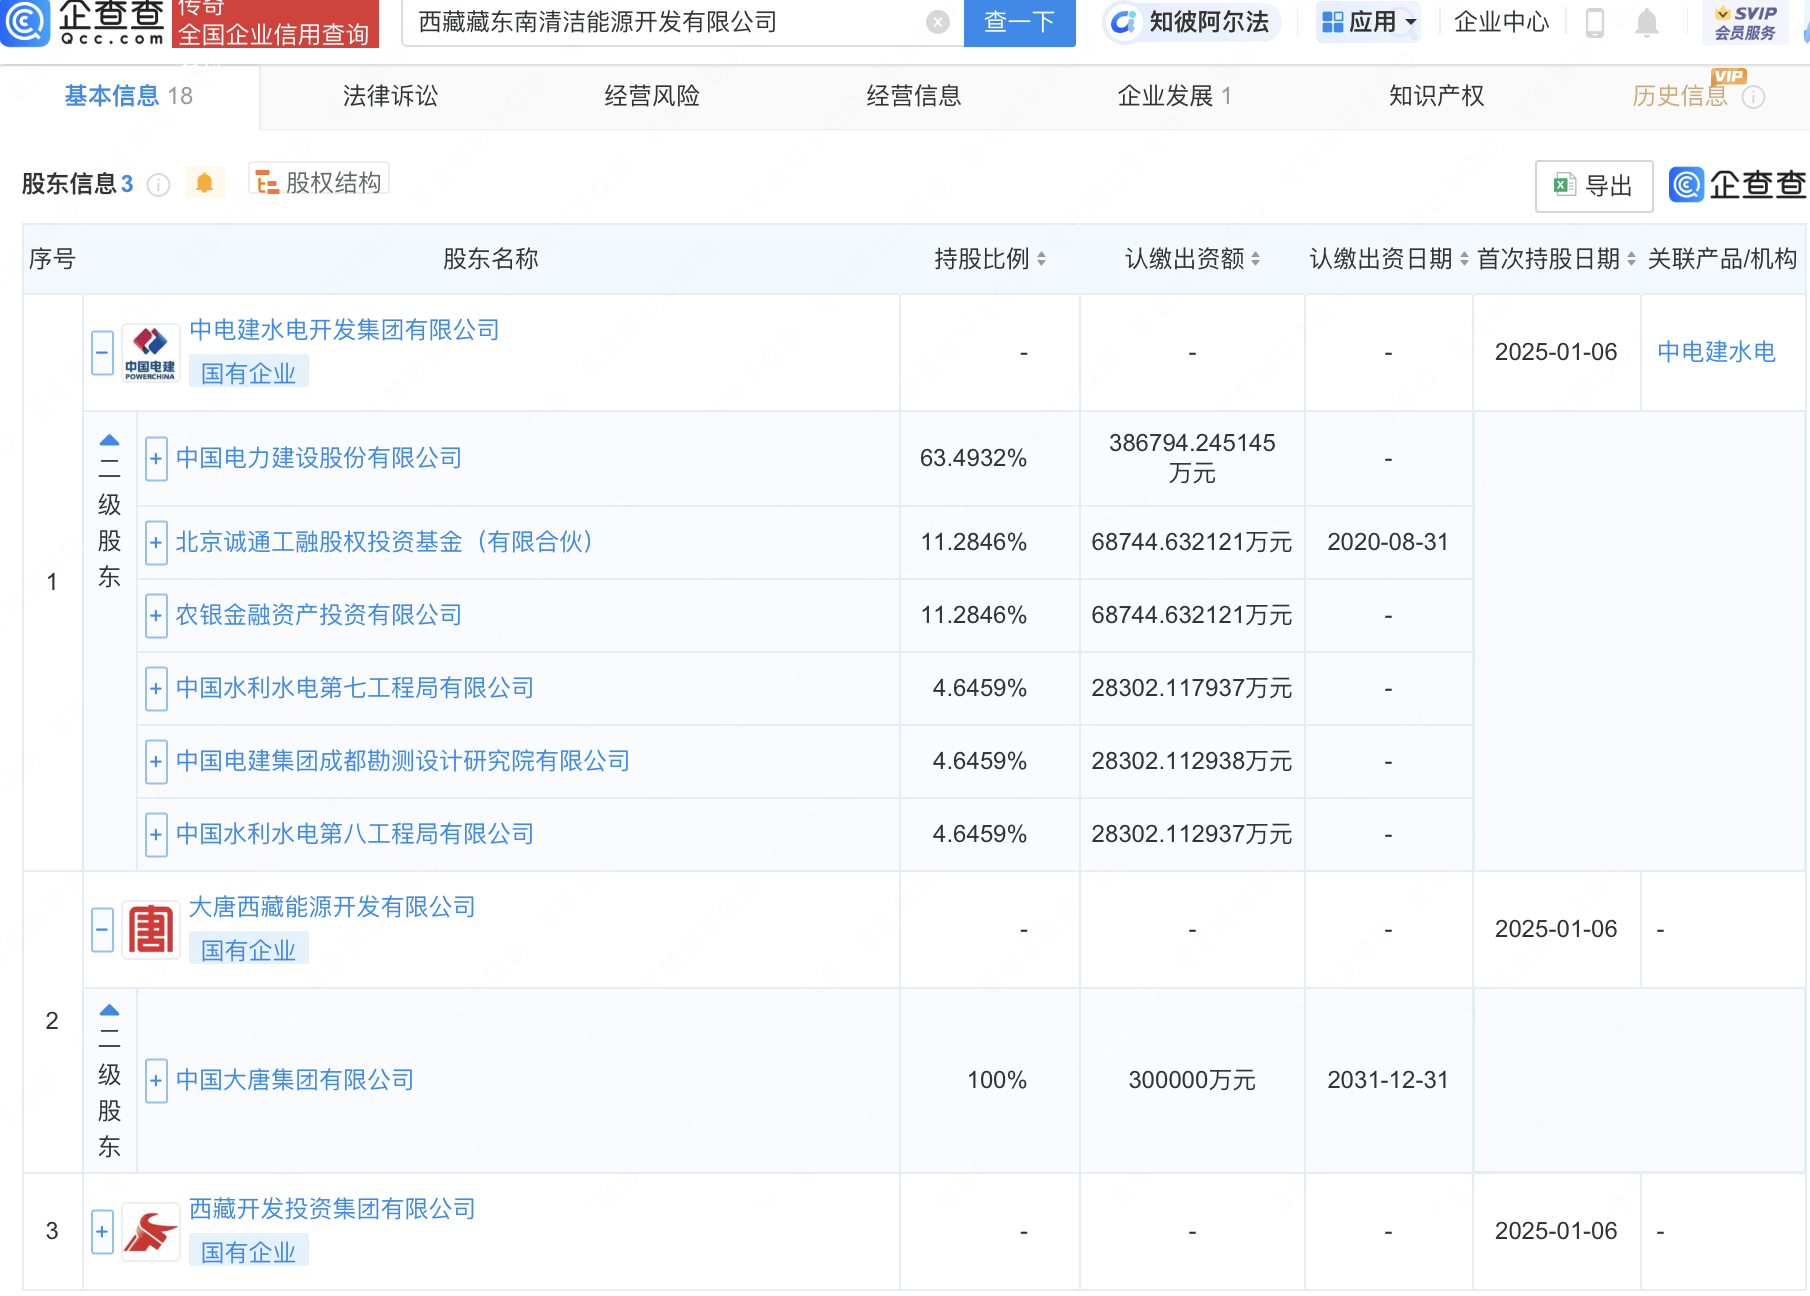Click the orange shareholder alert bell
The image size is (1810, 1296).
204,183
